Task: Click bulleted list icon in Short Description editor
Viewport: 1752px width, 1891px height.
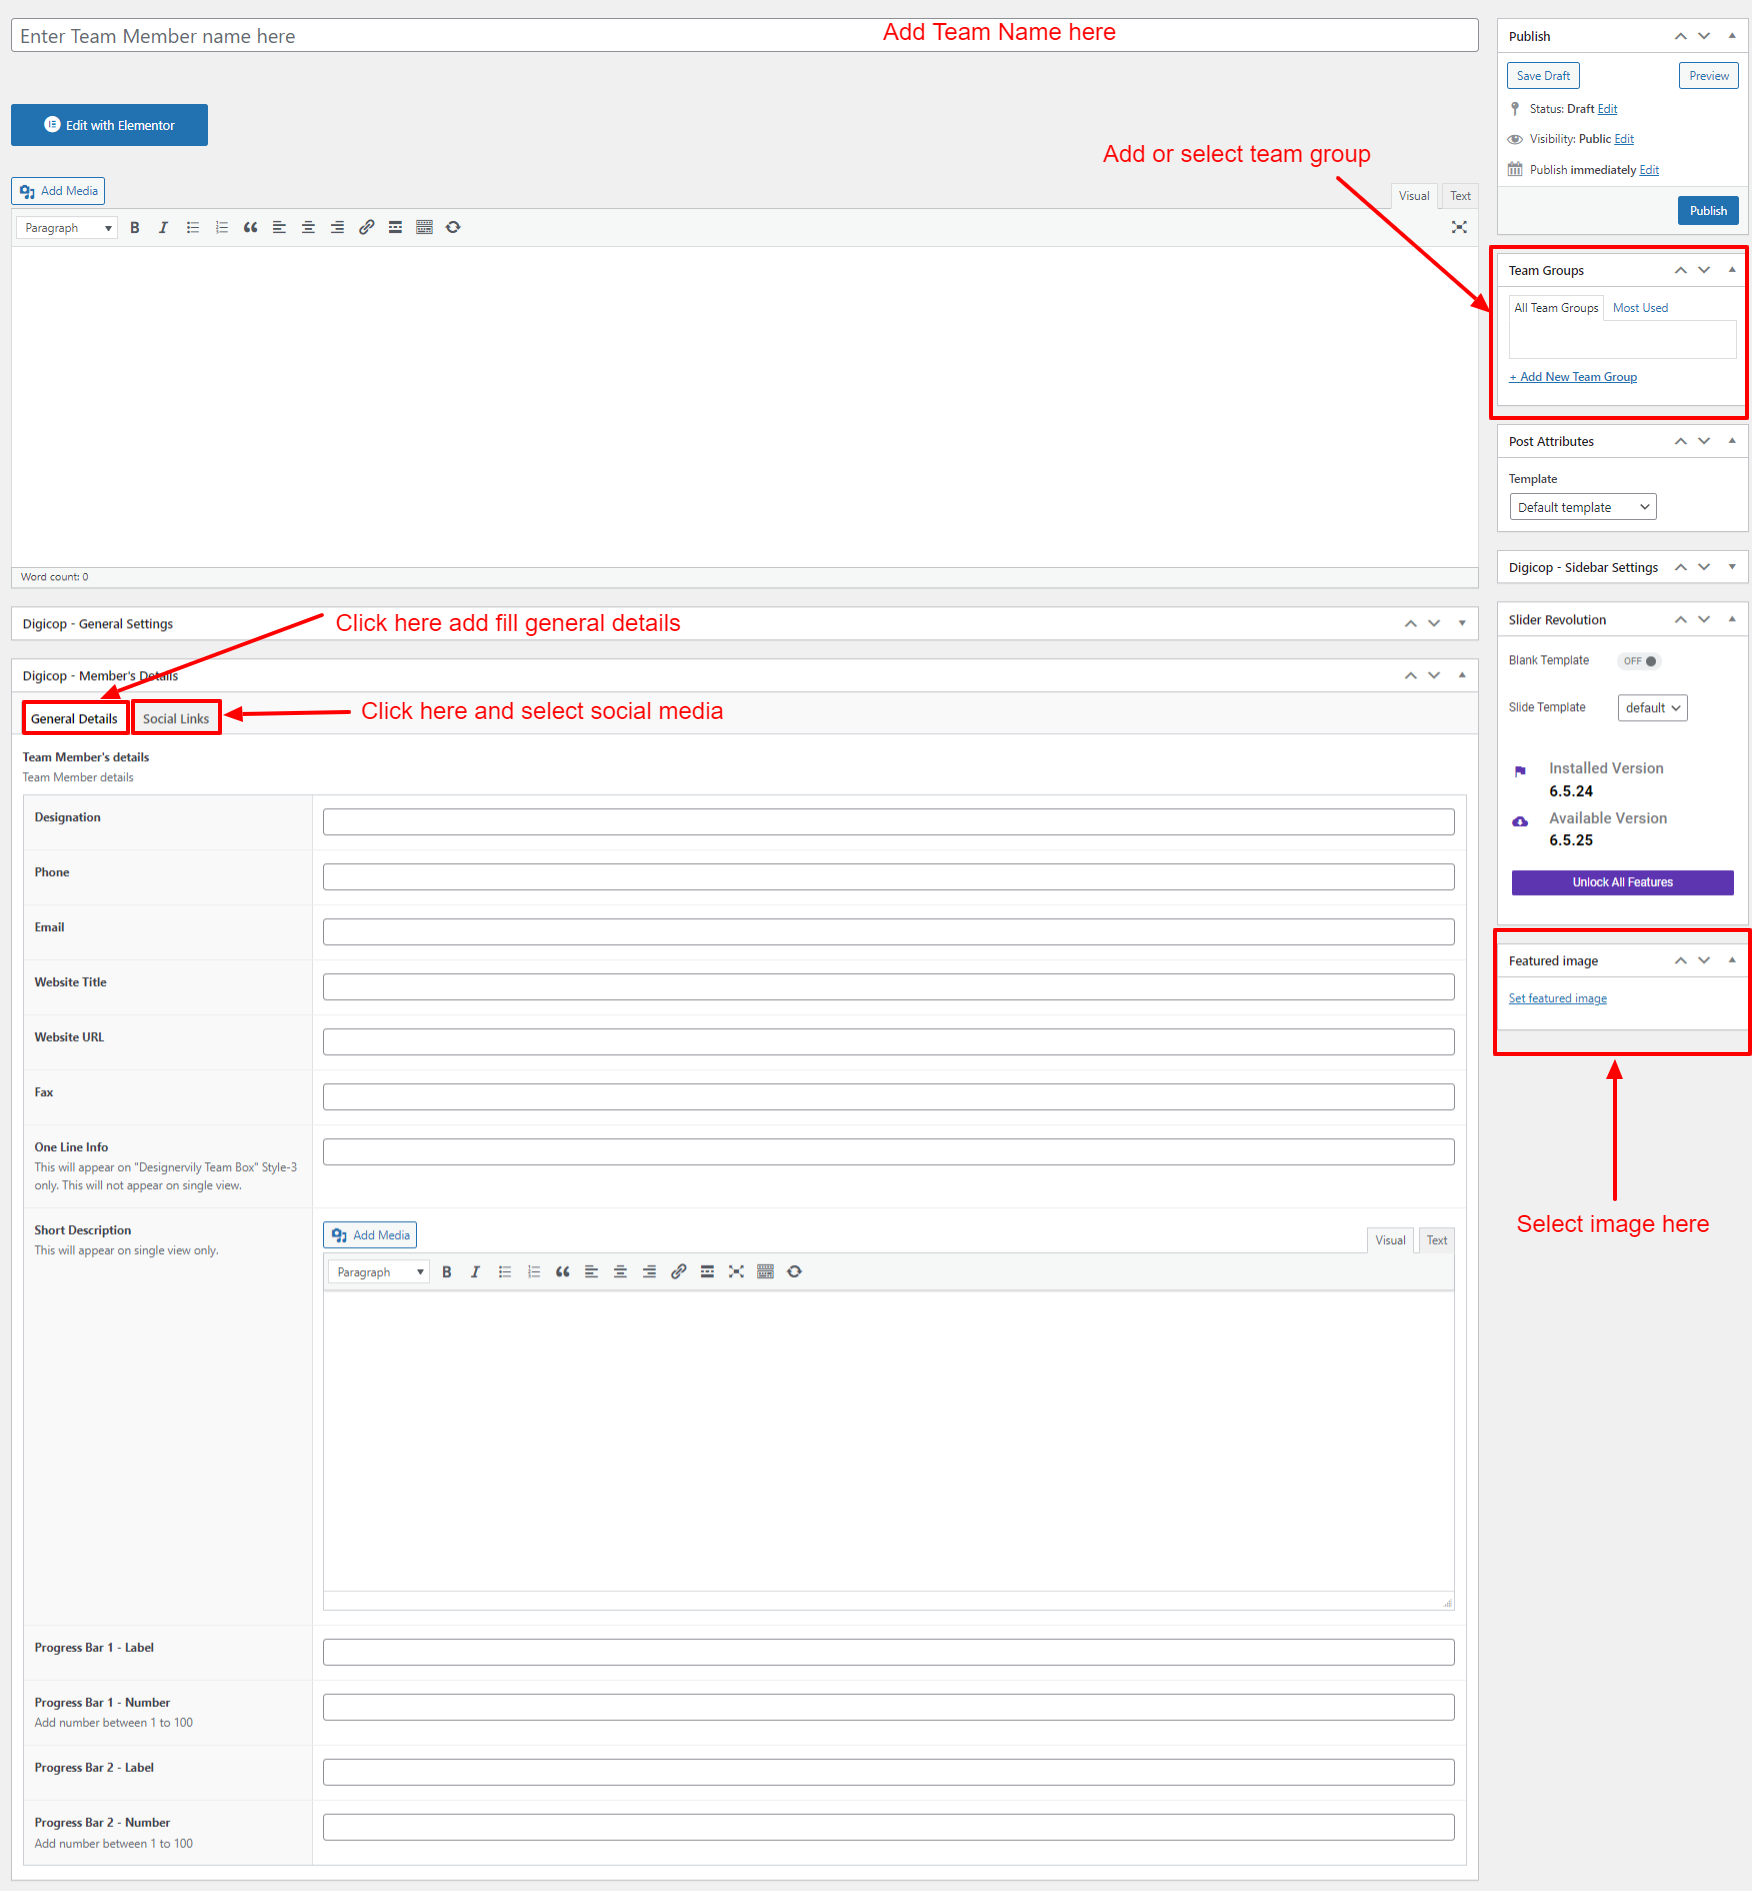Action: (505, 1272)
